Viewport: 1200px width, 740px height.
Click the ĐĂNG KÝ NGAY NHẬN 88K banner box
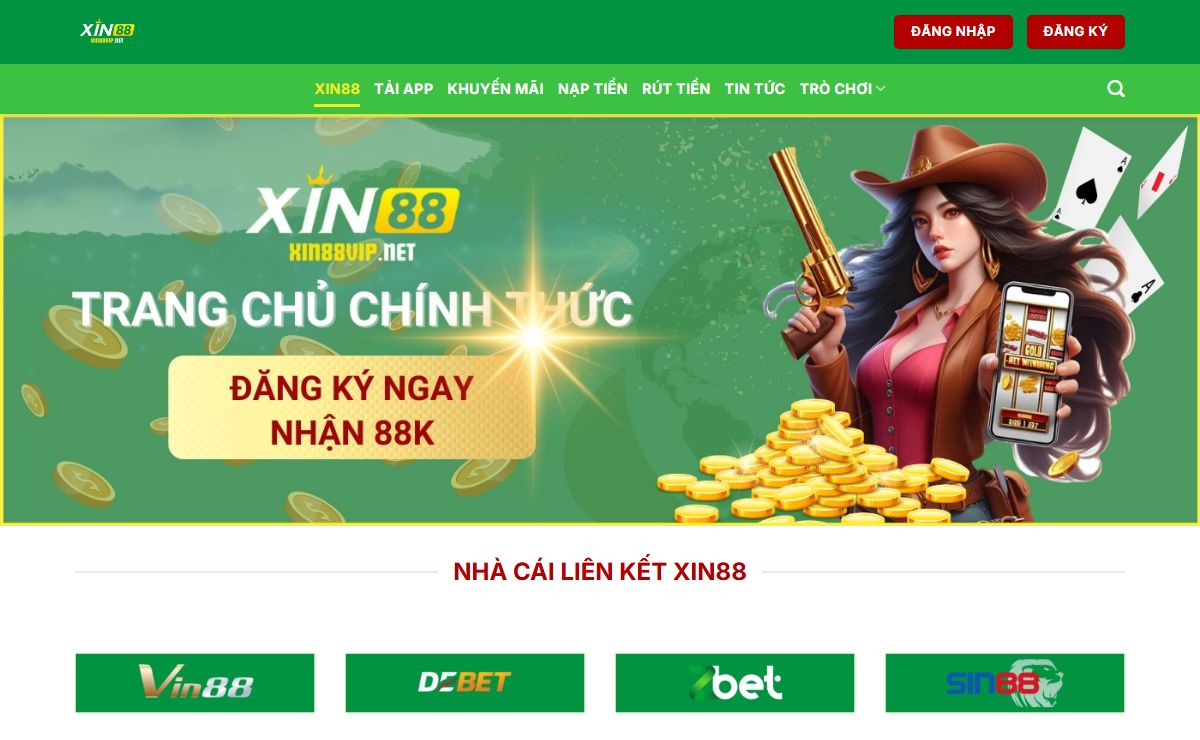point(352,408)
